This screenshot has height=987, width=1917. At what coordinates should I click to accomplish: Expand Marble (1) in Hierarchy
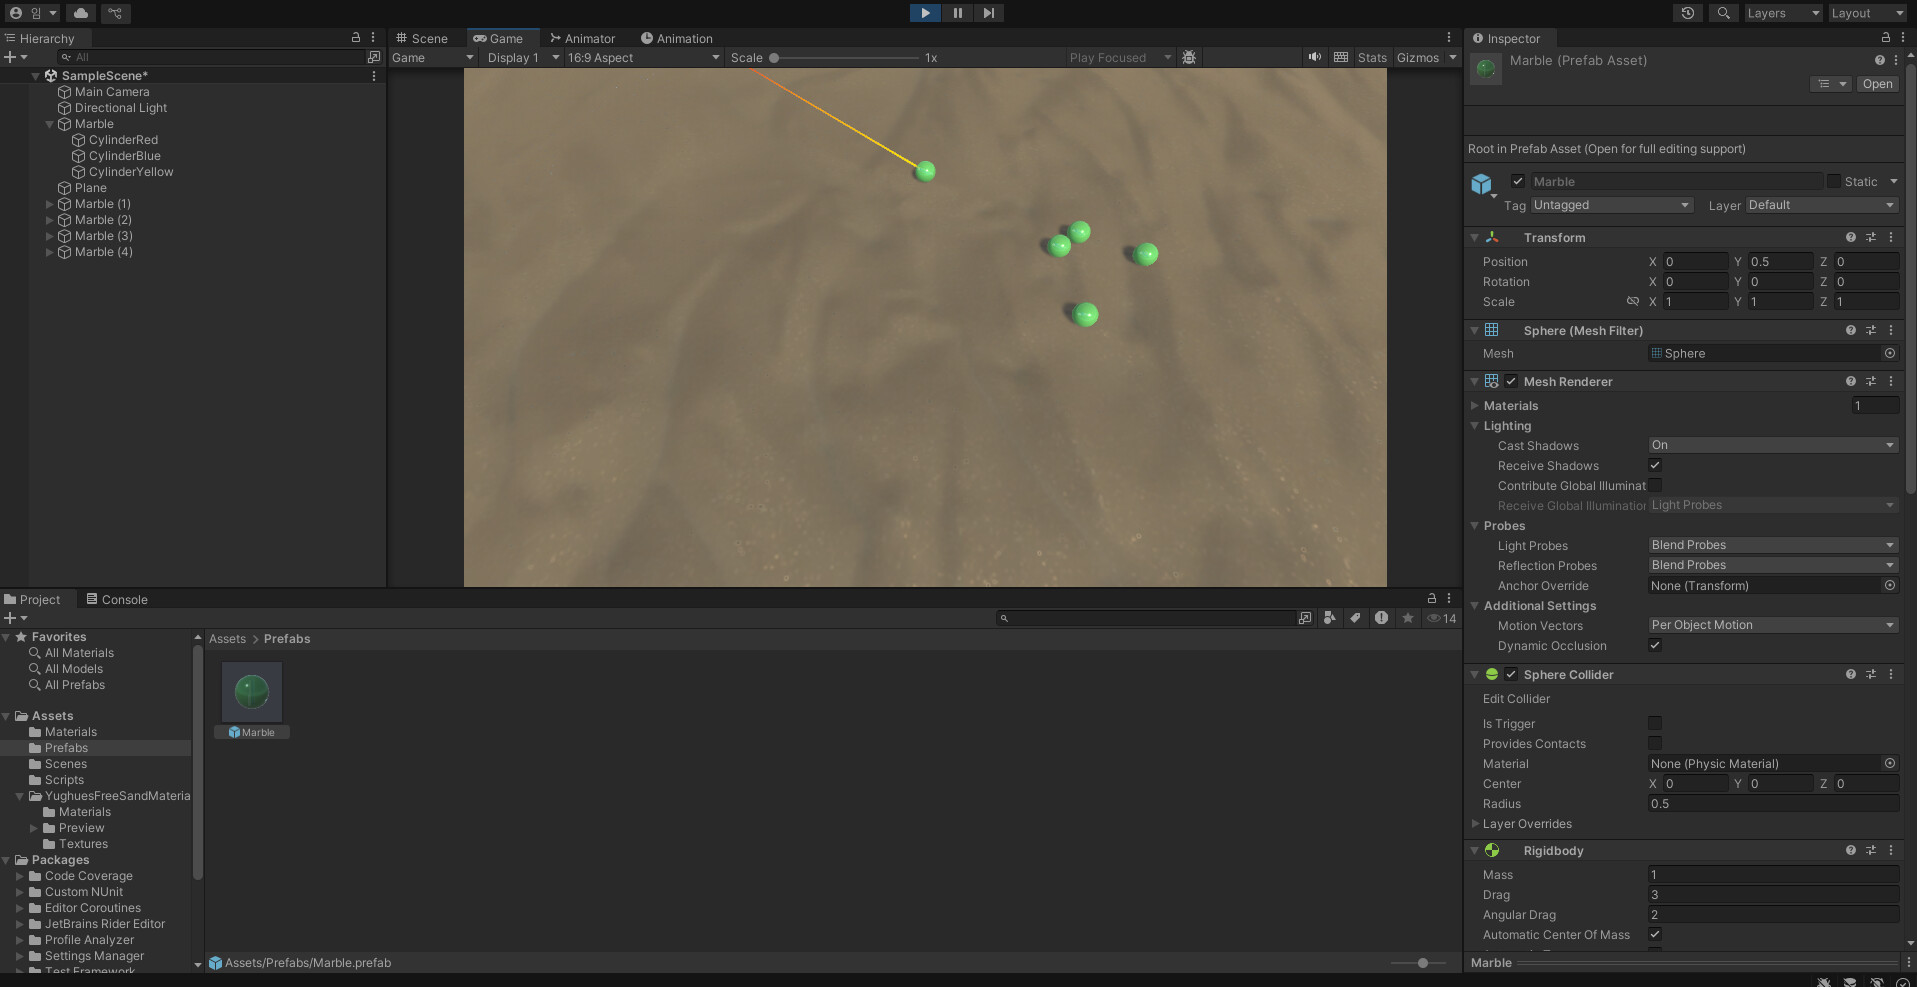[50, 204]
